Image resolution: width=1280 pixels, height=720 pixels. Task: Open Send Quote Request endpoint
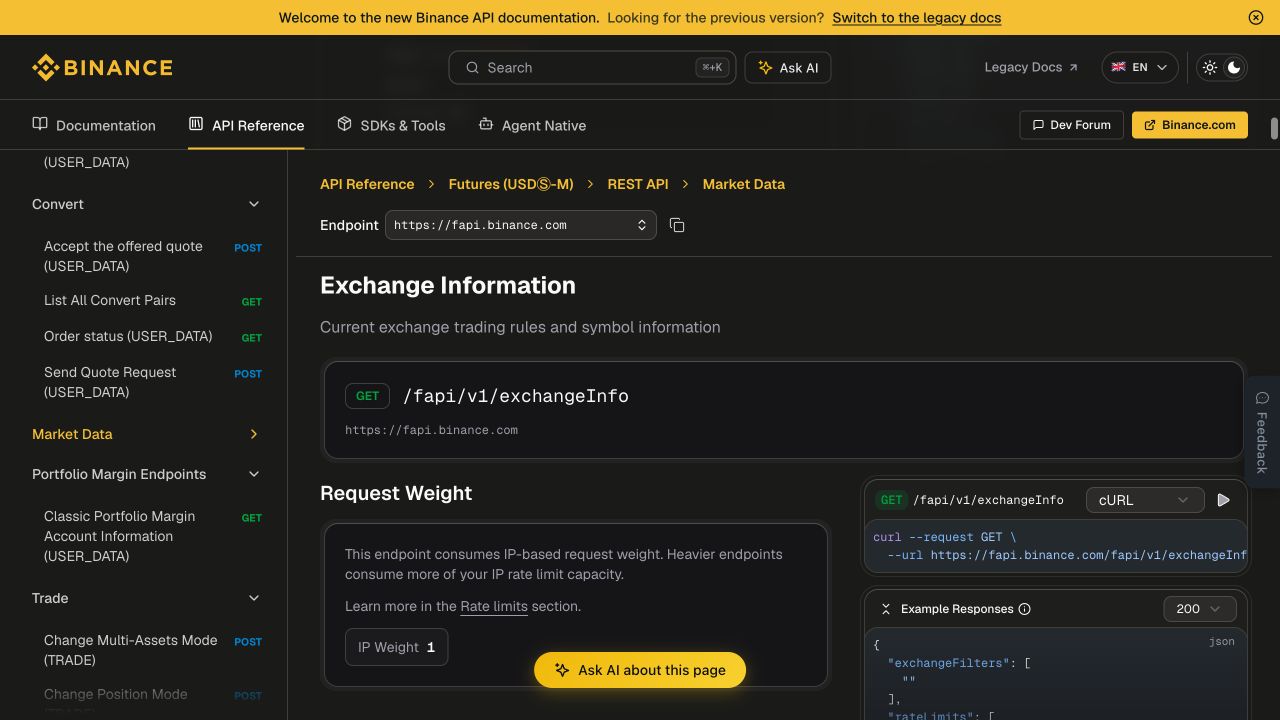[153, 382]
